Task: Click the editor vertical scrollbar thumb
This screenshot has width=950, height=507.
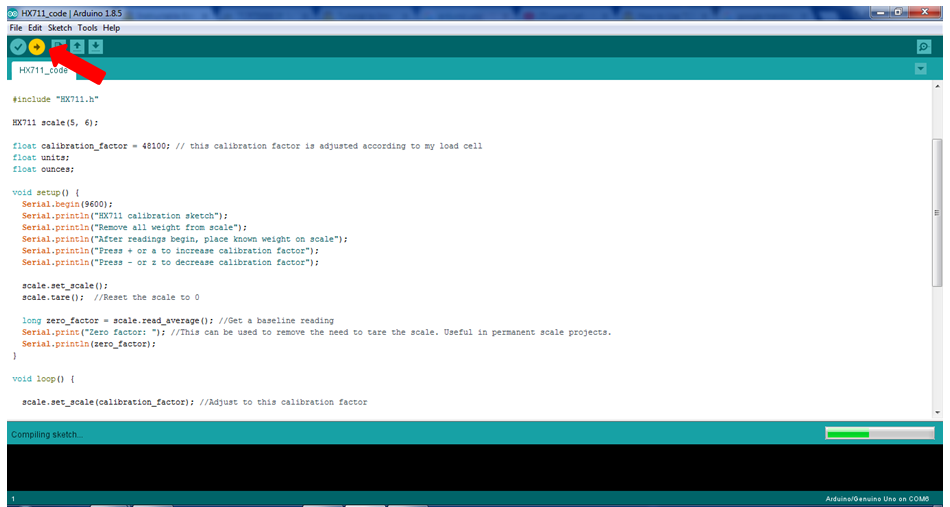Action: pos(937,213)
